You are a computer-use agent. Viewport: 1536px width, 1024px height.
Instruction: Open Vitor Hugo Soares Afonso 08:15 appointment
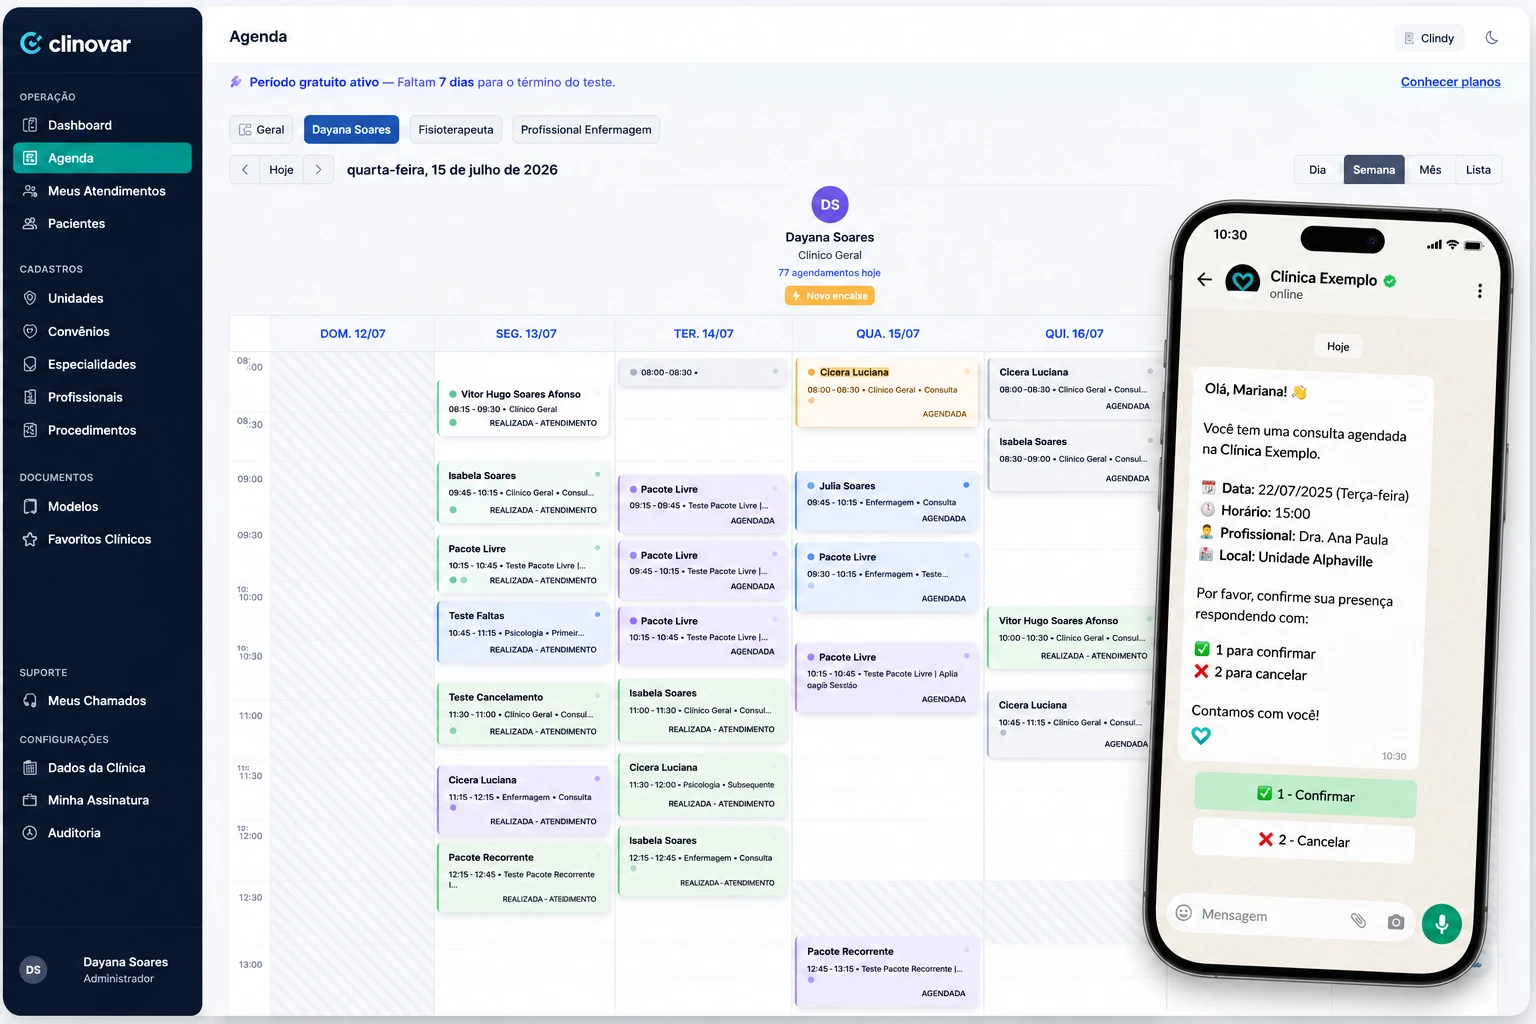click(523, 408)
